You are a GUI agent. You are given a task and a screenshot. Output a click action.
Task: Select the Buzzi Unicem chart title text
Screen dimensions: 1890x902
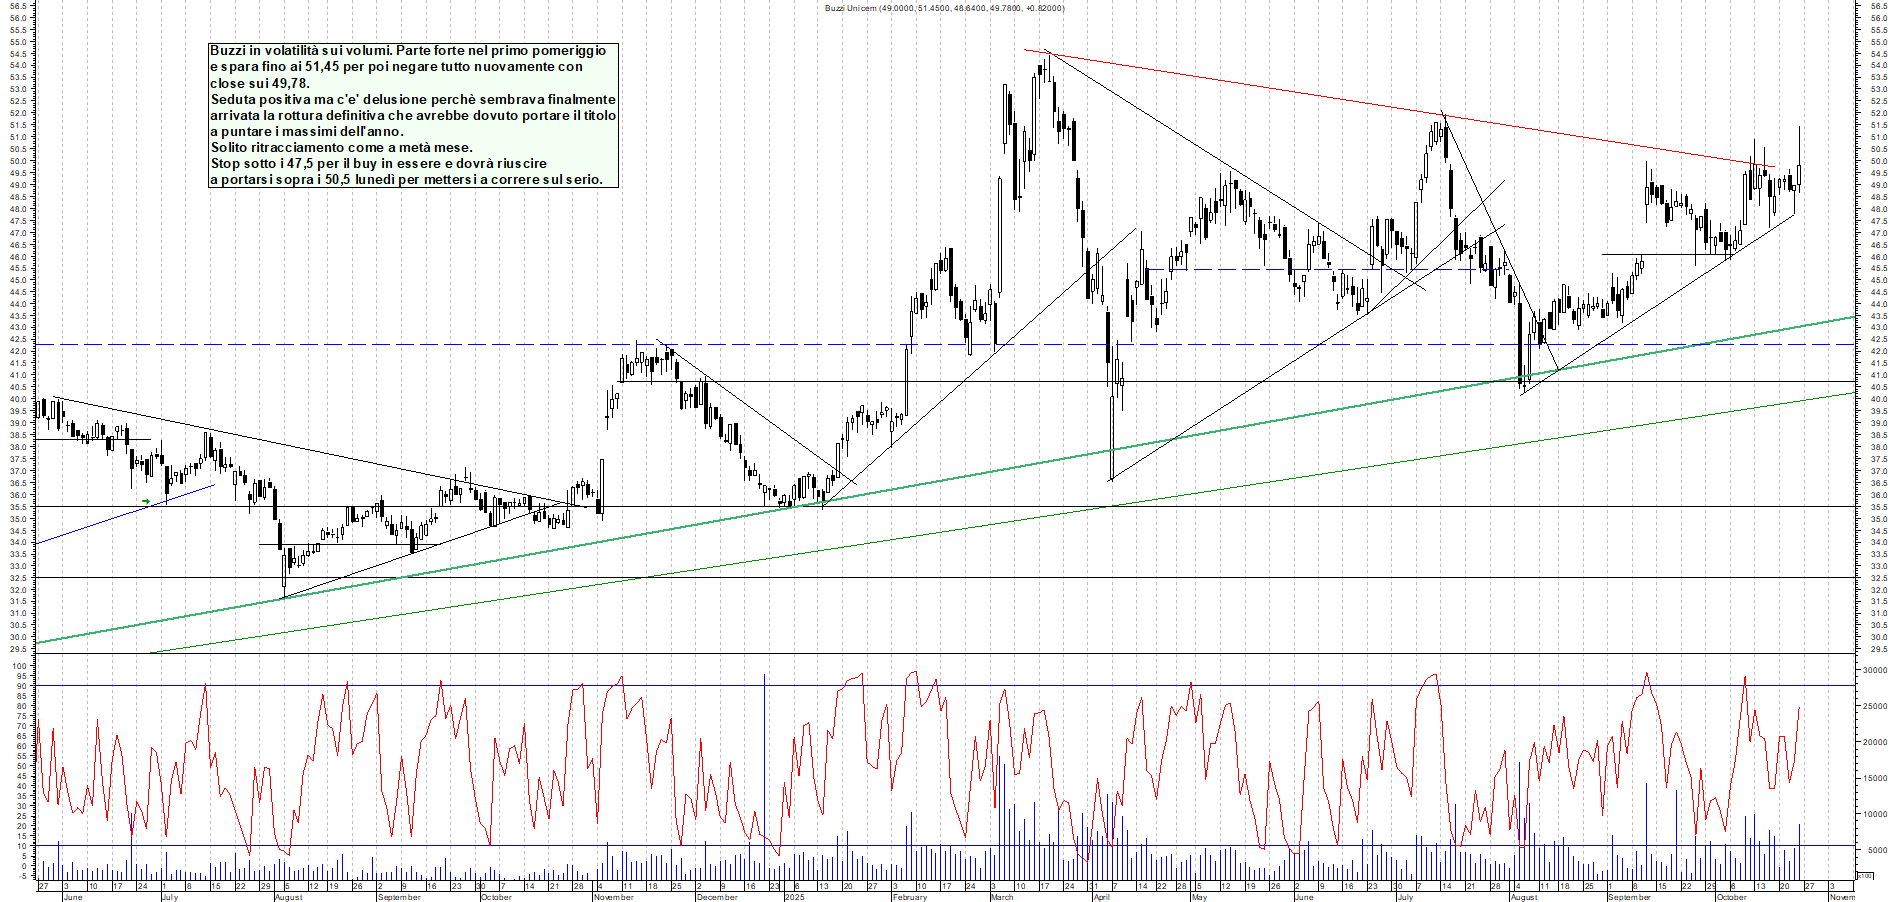[x=945, y=8]
